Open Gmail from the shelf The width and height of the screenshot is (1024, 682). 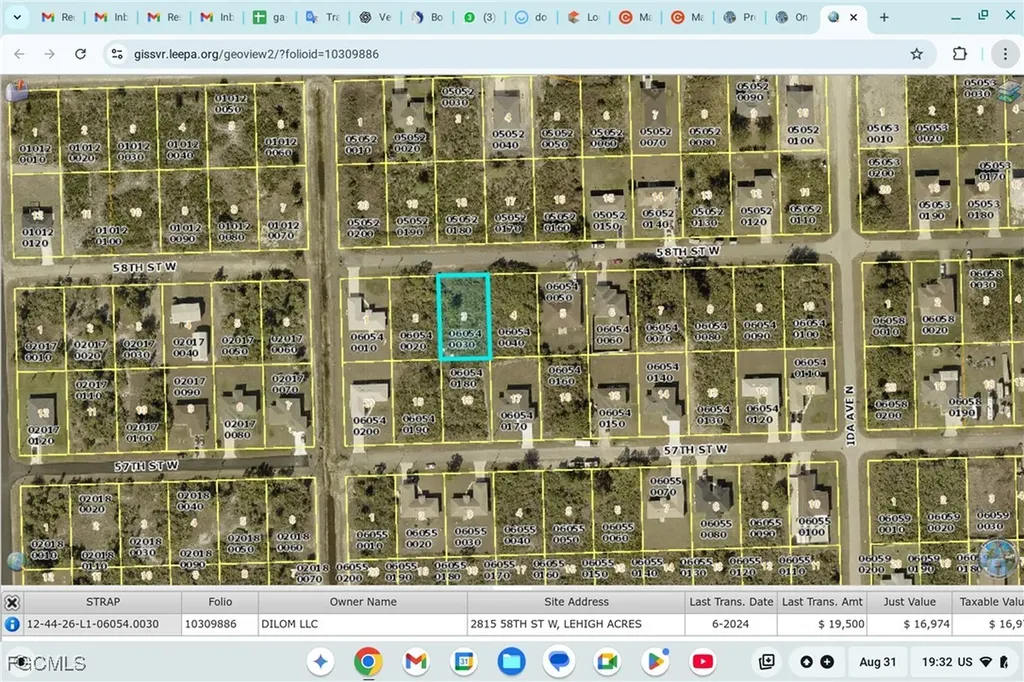(416, 662)
